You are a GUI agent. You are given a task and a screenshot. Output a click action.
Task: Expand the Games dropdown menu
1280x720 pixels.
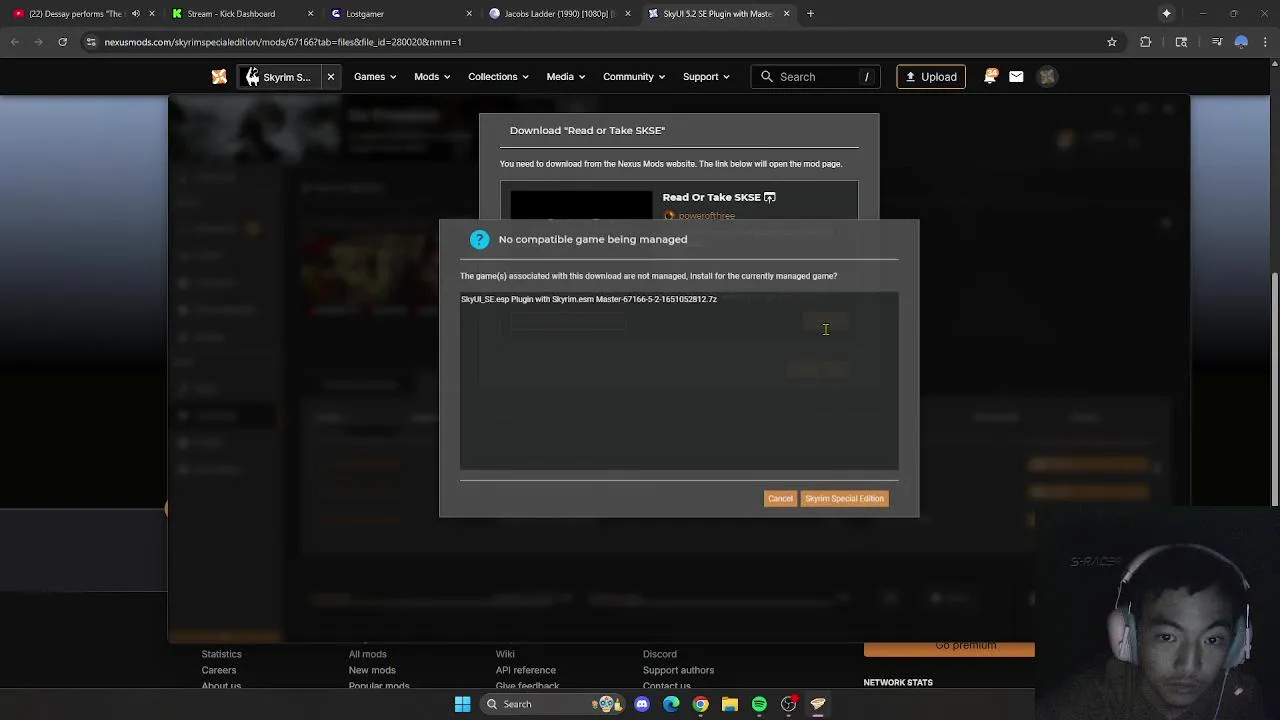375,77
